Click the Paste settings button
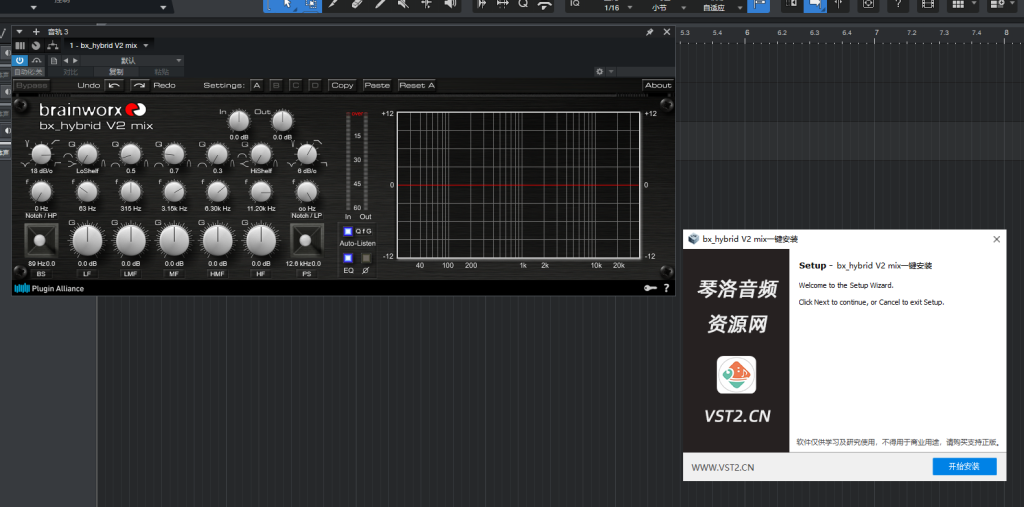The height and width of the screenshot is (507, 1024). click(377, 86)
